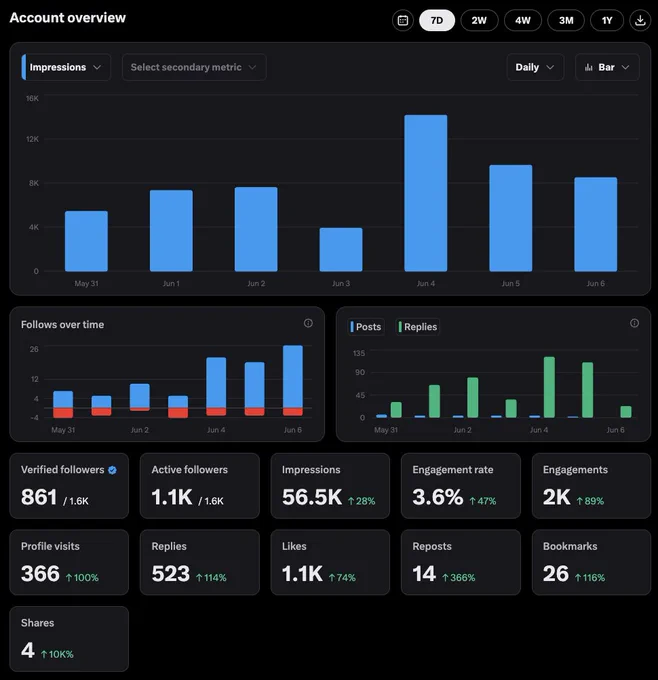Viewport: 658px width, 680px height.
Task: Toggle the Replies series legend
Action: click(x=418, y=327)
